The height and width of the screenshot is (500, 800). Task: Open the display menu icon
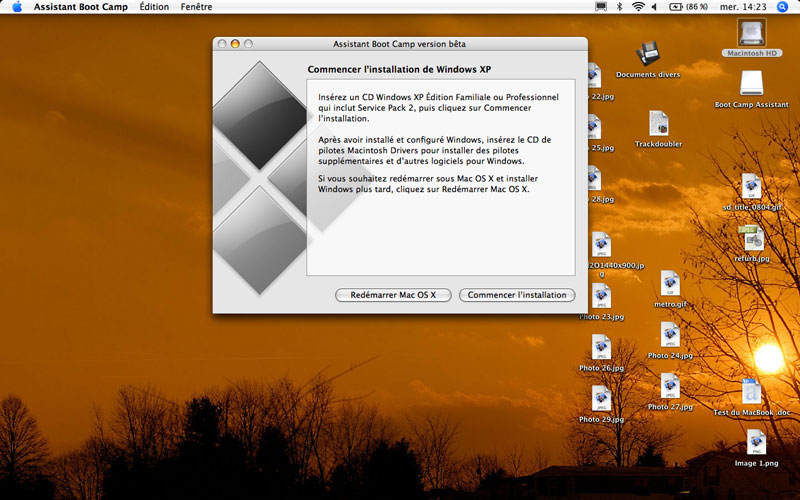pyautogui.click(x=601, y=7)
